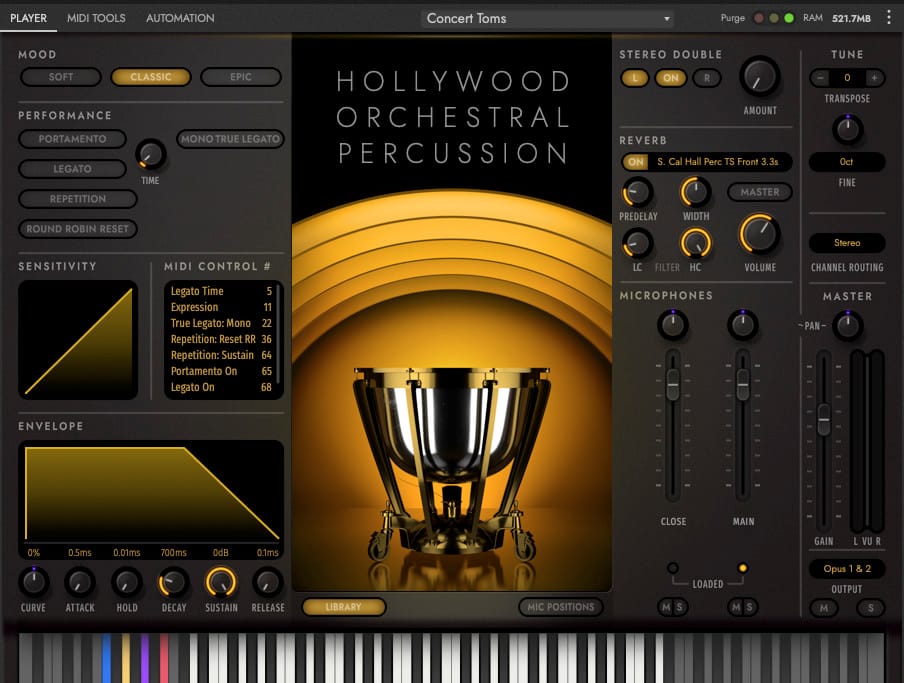Image resolution: width=904 pixels, height=683 pixels.
Task: Click the minus transpose button
Action: (x=820, y=78)
